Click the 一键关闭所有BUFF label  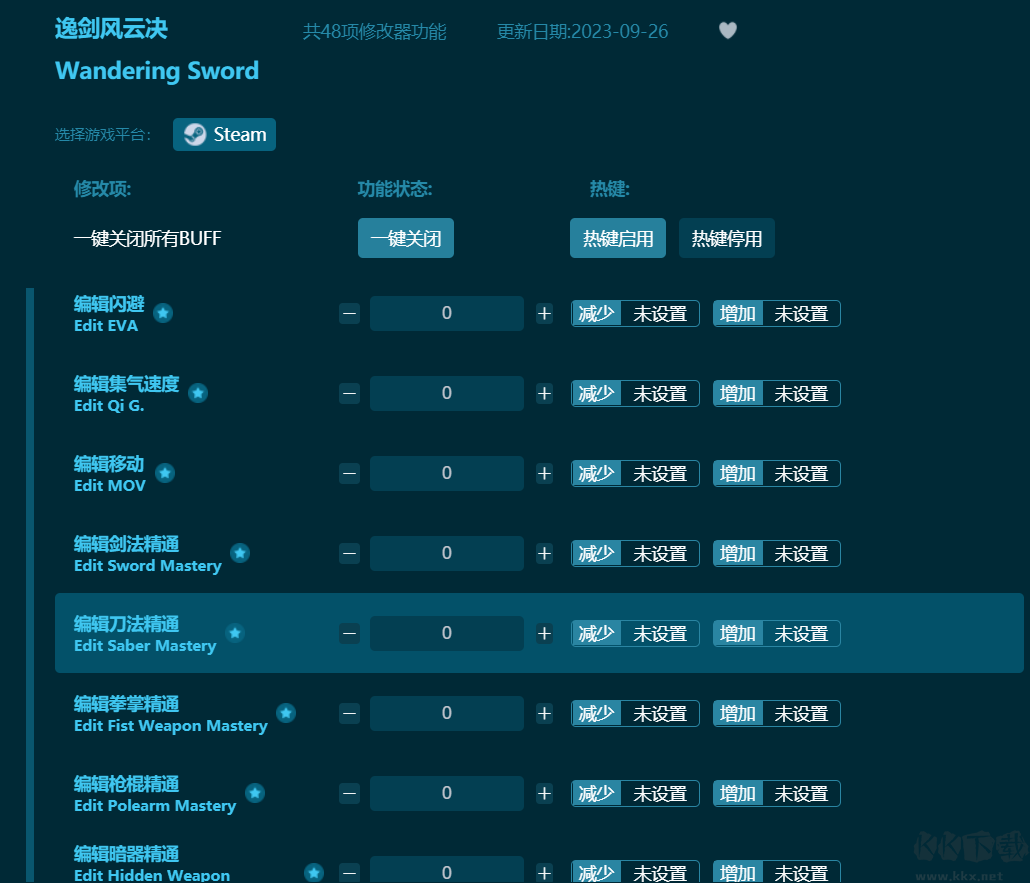pyautogui.click(x=147, y=238)
